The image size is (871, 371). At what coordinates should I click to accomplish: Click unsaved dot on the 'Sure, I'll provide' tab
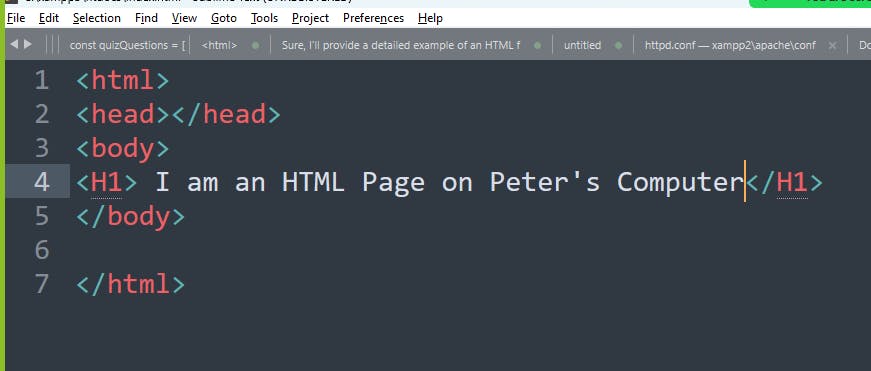pos(537,46)
